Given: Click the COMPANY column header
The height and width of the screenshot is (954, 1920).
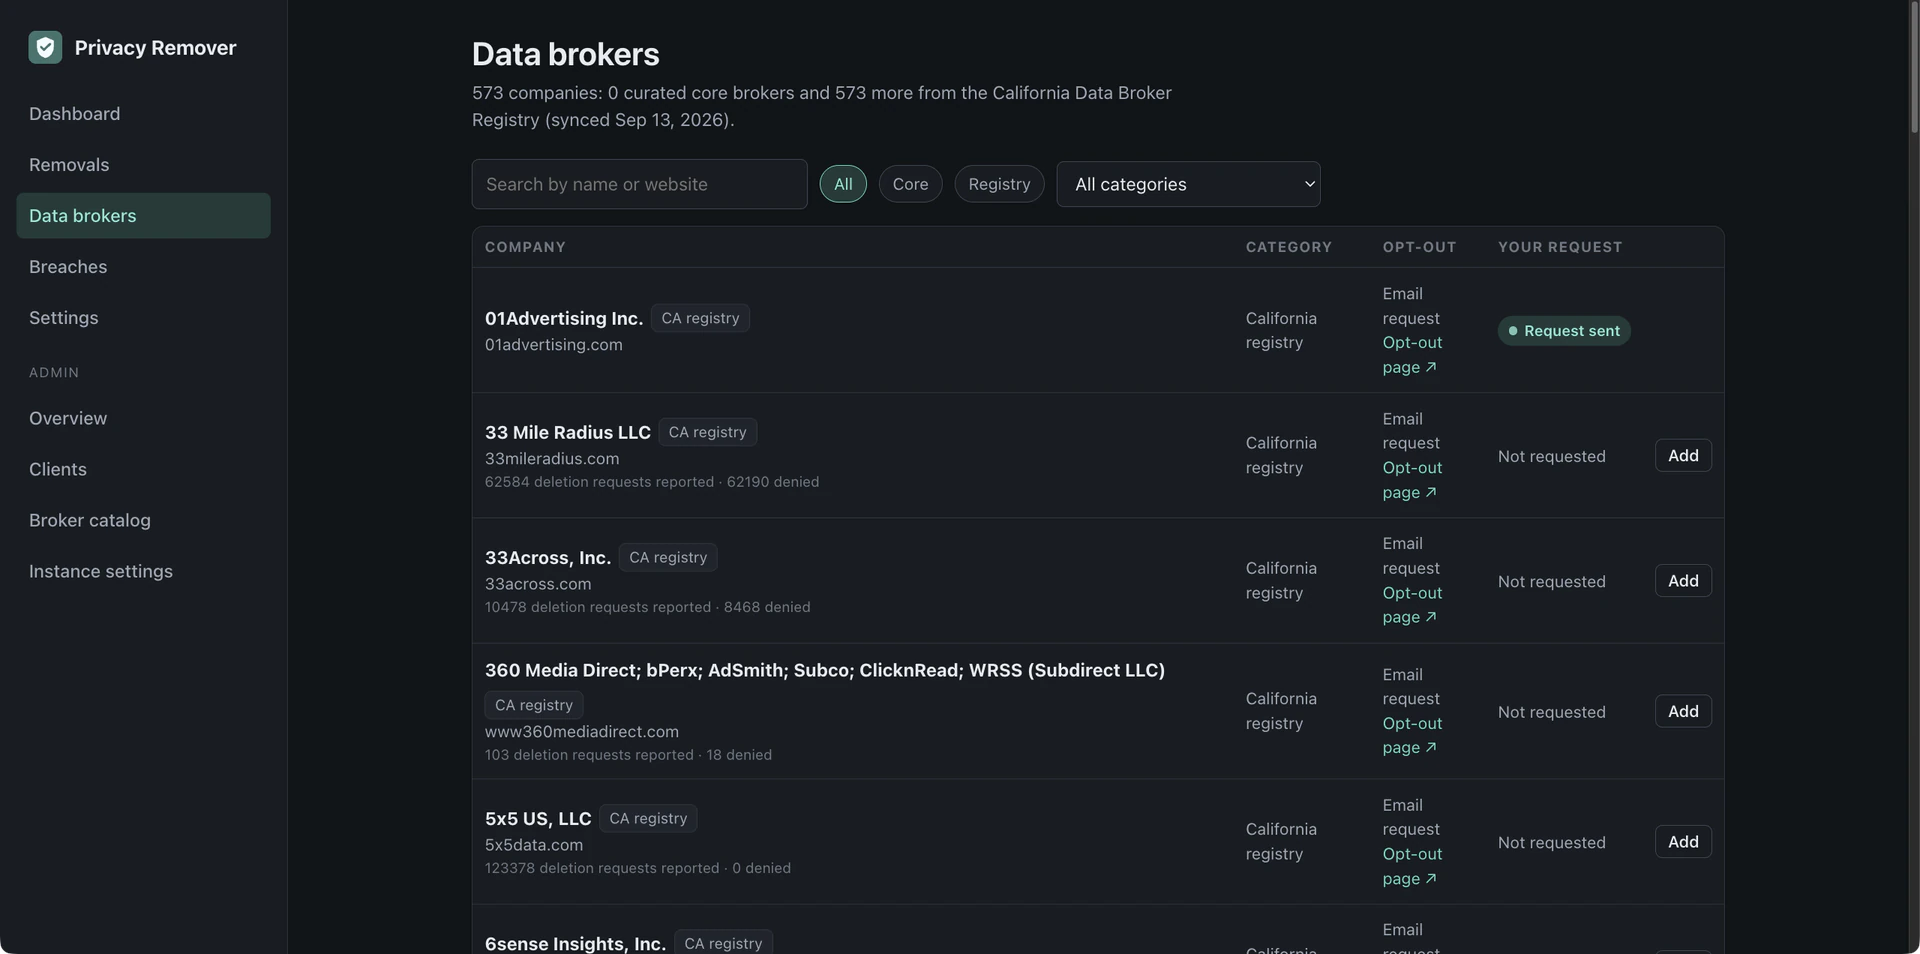Looking at the screenshot, I should pos(525,247).
